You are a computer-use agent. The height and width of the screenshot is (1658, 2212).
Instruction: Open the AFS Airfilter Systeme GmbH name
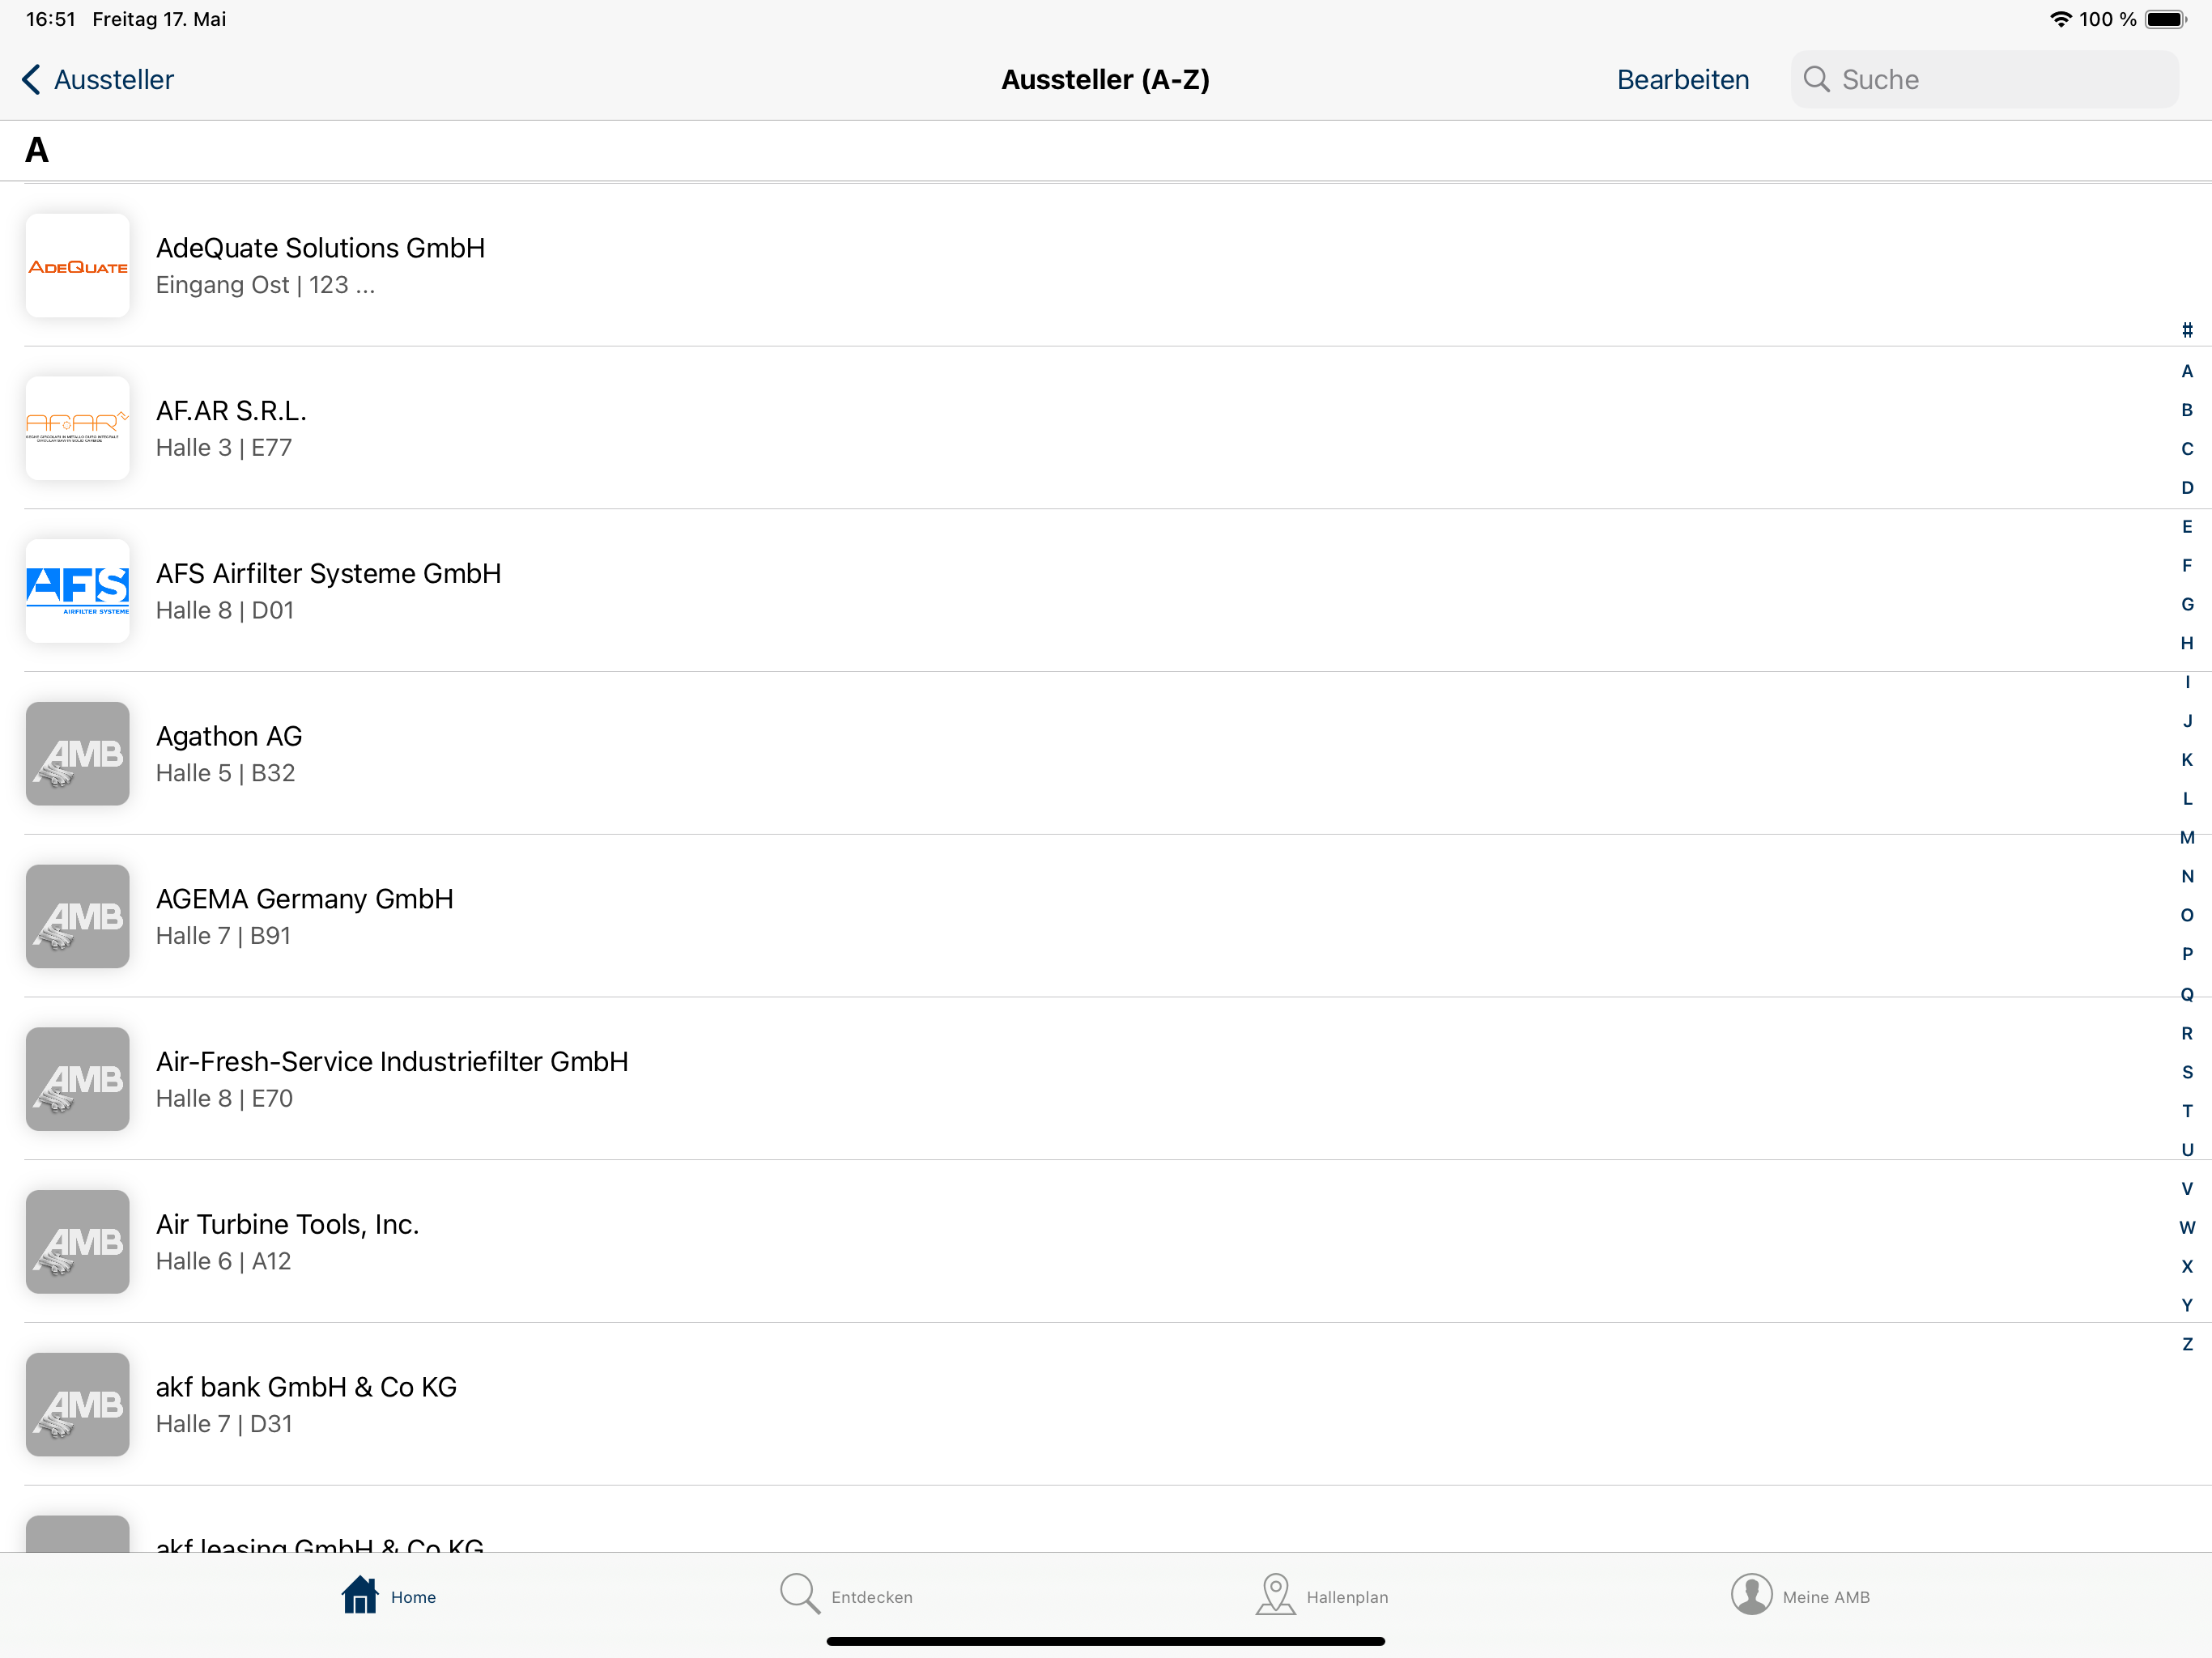(328, 573)
